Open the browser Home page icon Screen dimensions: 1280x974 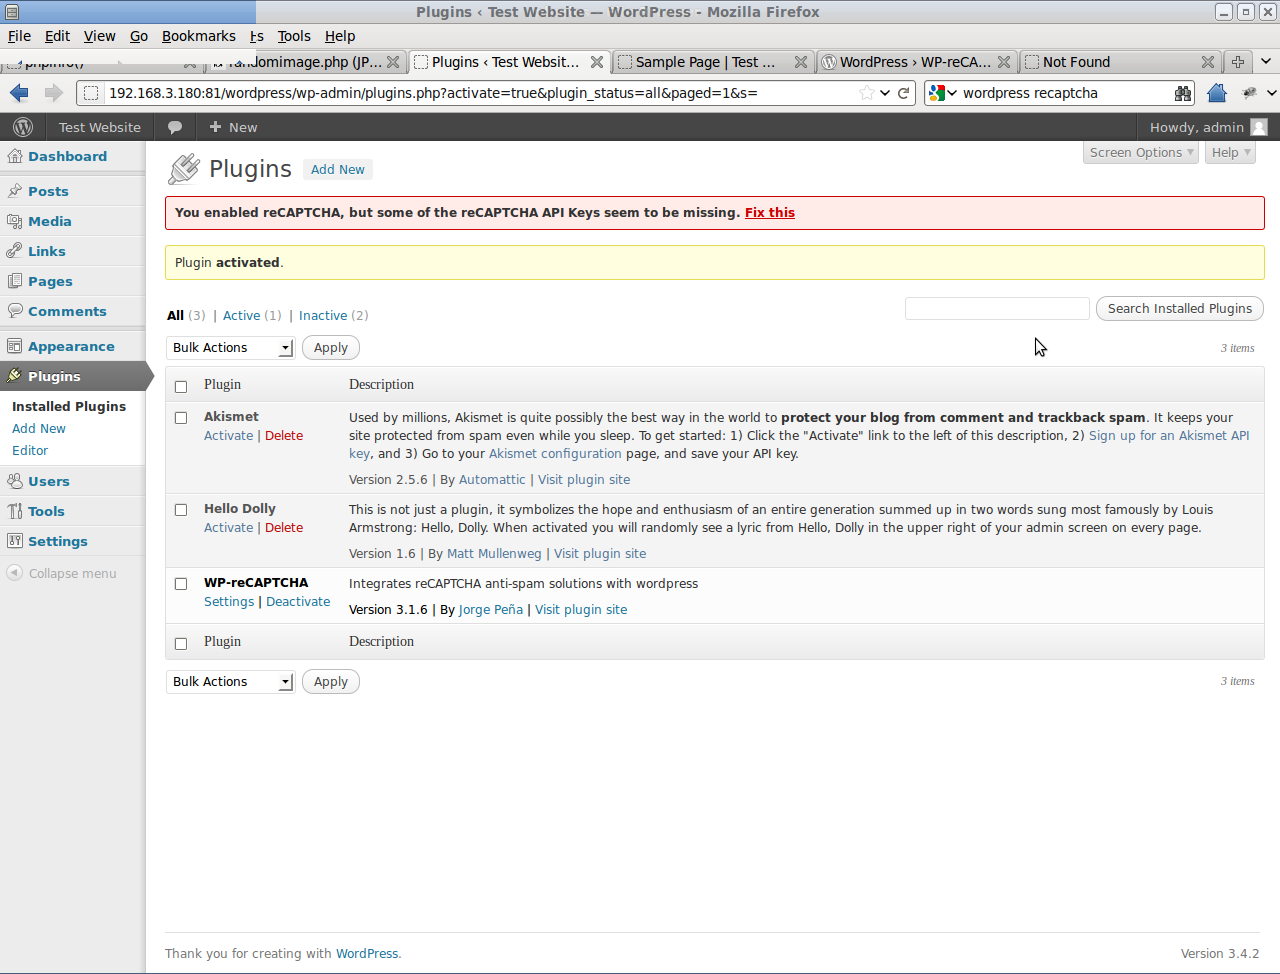click(x=1217, y=93)
